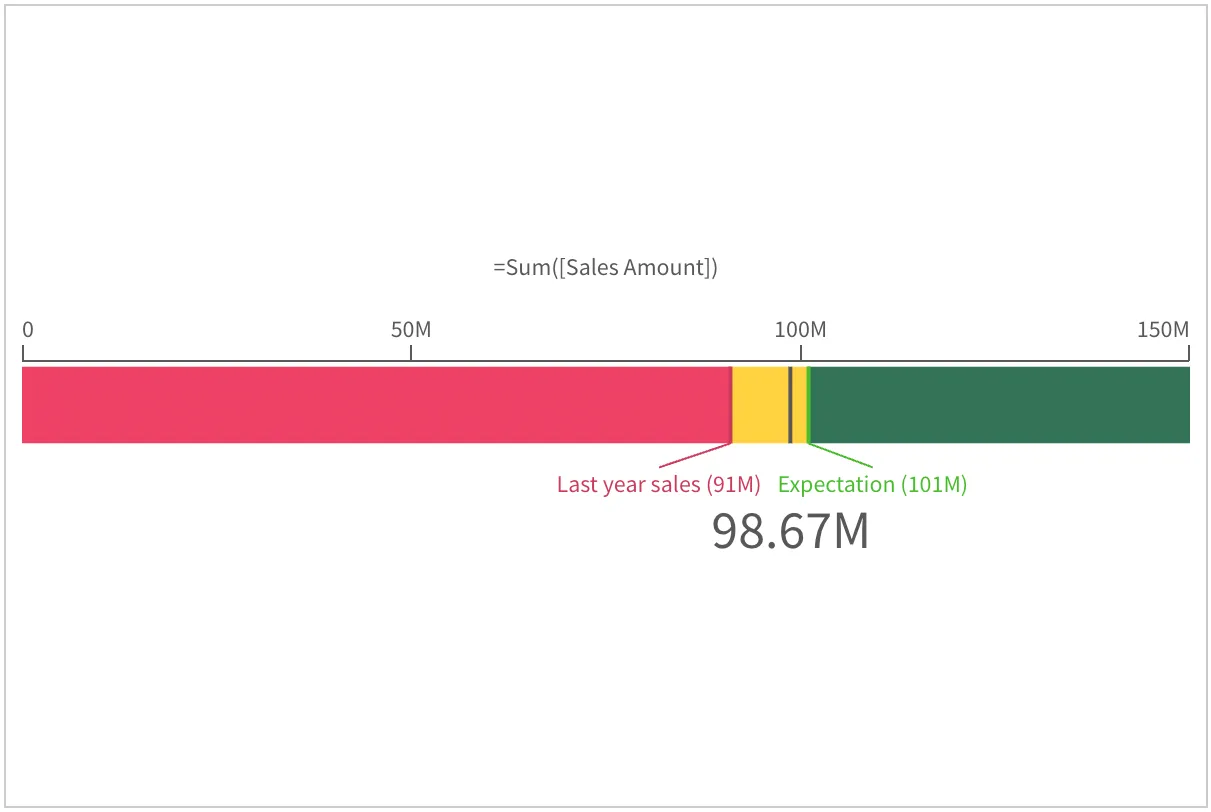The height and width of the screenshot is (812, 1211).
Task: Select the bright green expectation reference line
Action: point(808,405)
